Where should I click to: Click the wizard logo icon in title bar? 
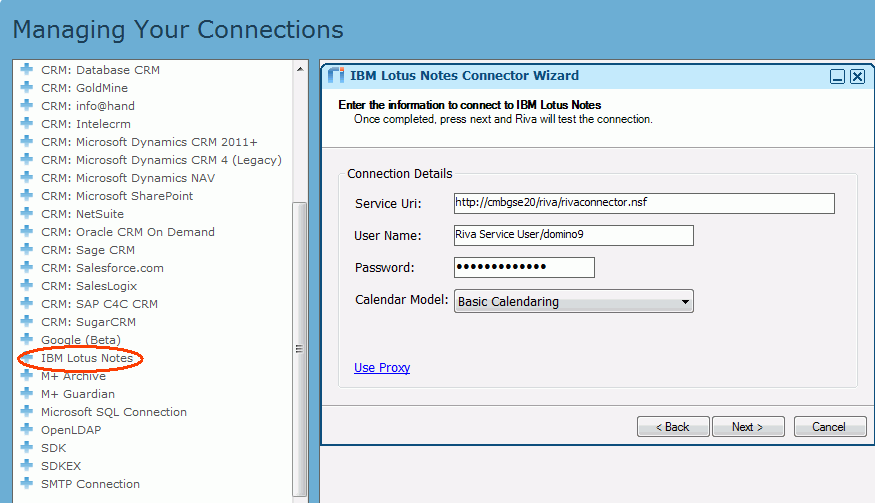point(336,76)
